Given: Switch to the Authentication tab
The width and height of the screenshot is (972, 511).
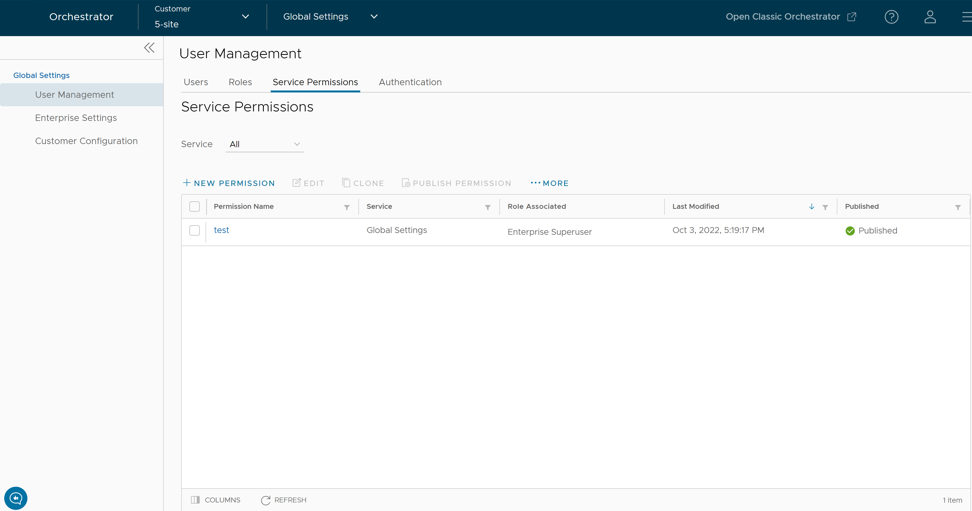Looking at the screenshot, I should point(410,82).
